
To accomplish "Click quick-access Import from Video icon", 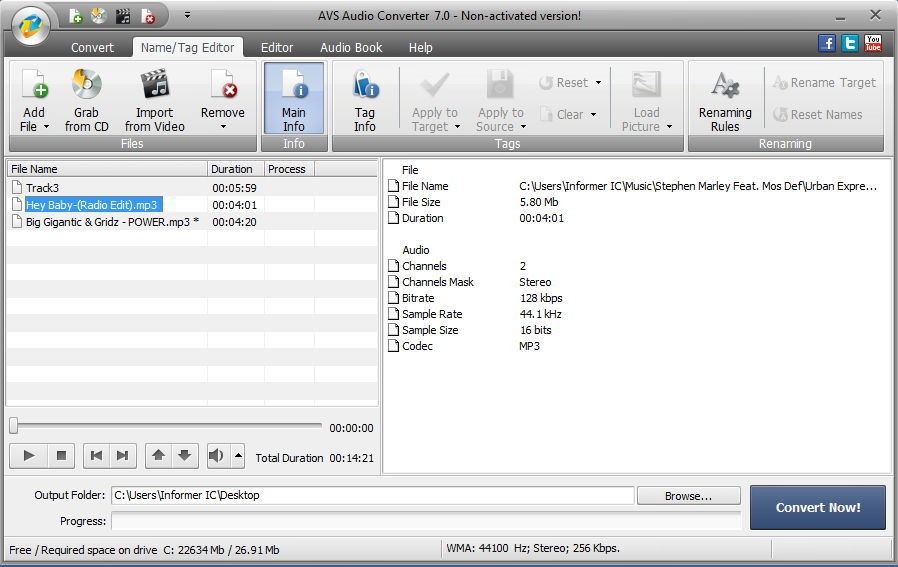I will point(123,16).
